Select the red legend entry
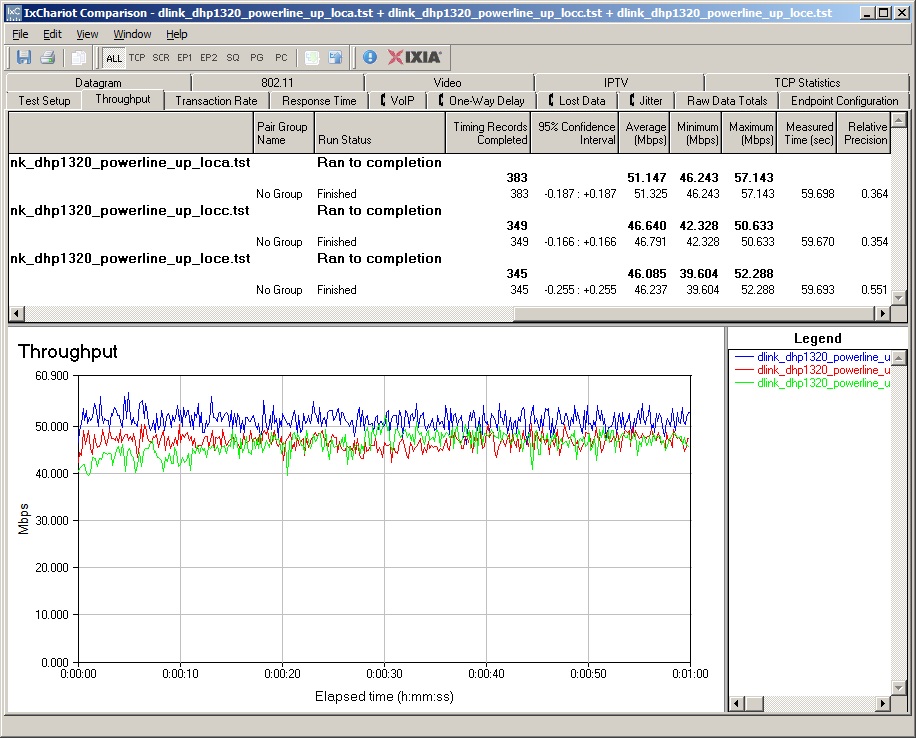 point(812,370)
